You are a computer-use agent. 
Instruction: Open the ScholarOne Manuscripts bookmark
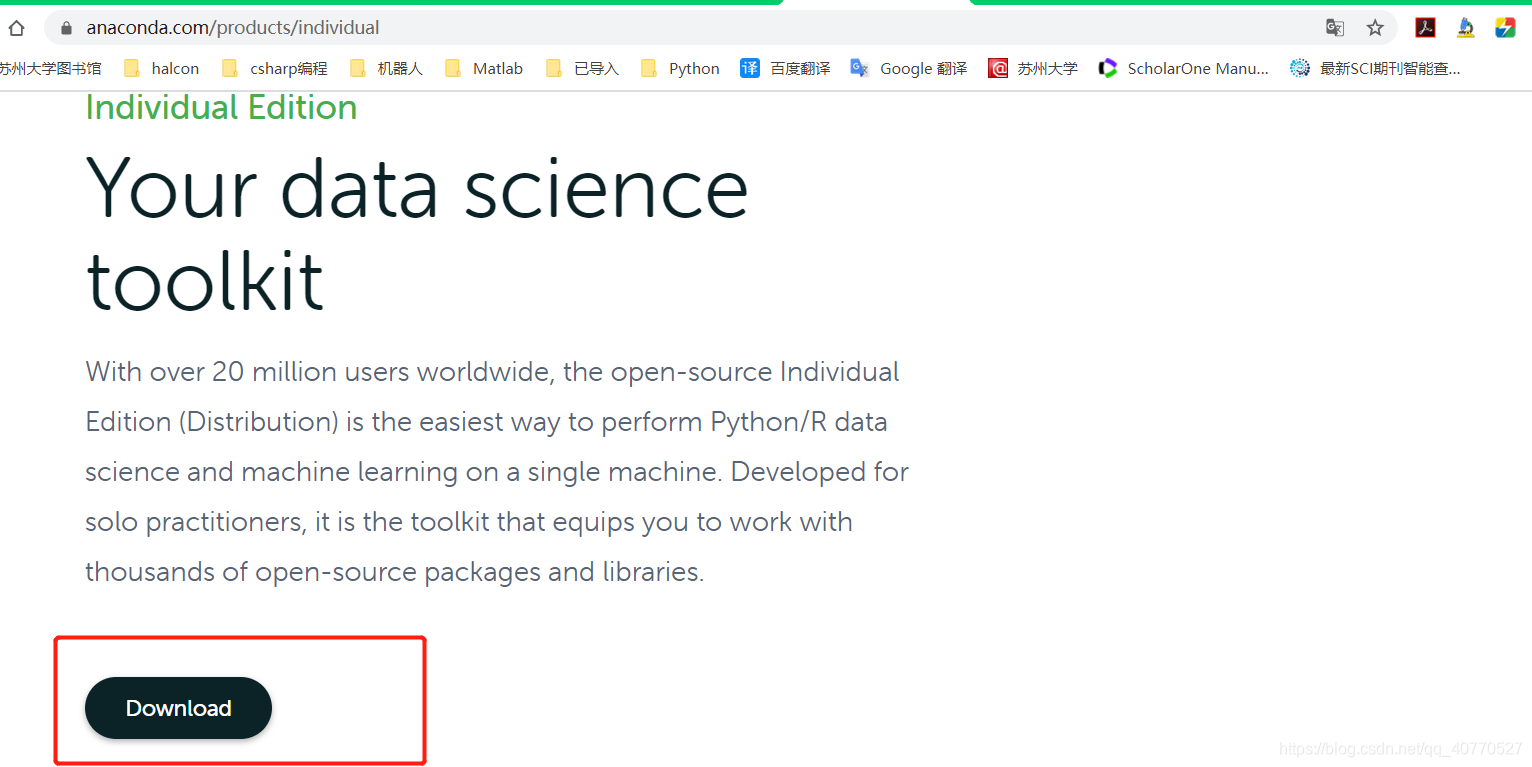click(x=1184, y=67)
